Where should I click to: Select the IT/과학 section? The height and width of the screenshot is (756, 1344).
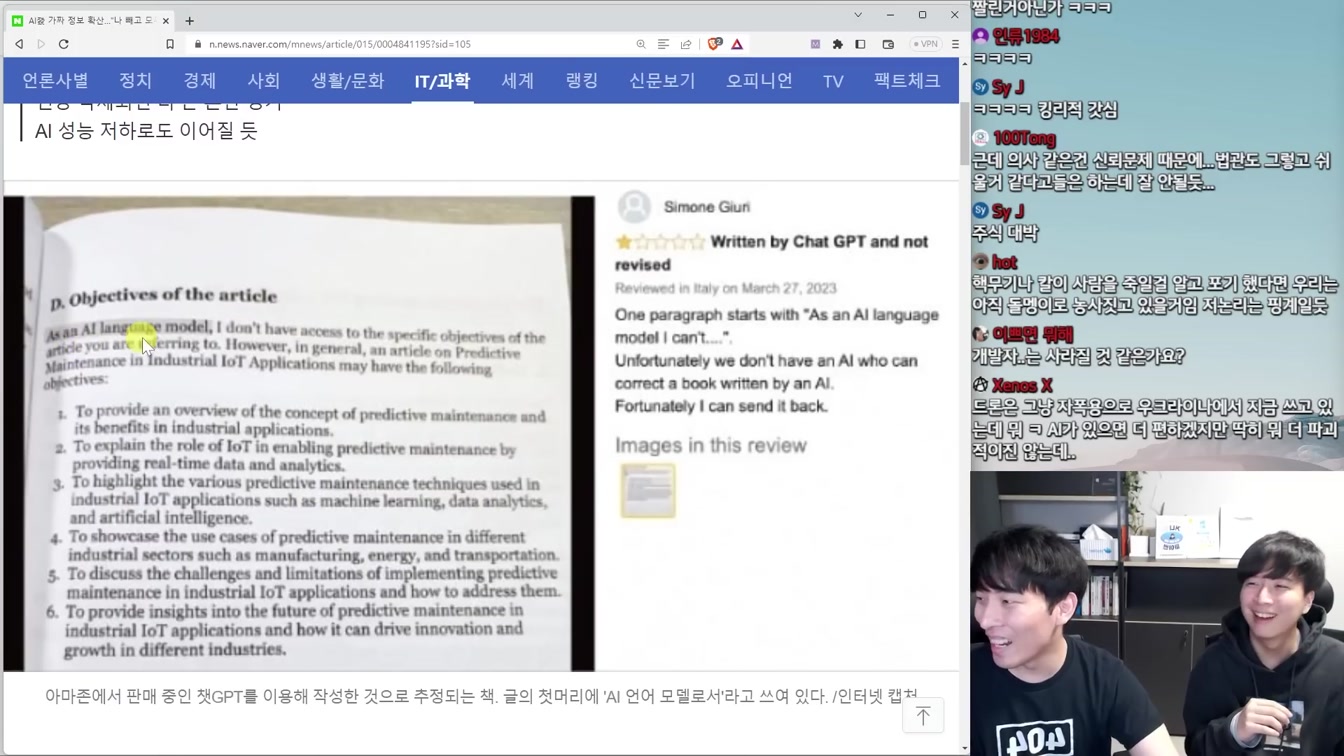(x=442, y=81)
